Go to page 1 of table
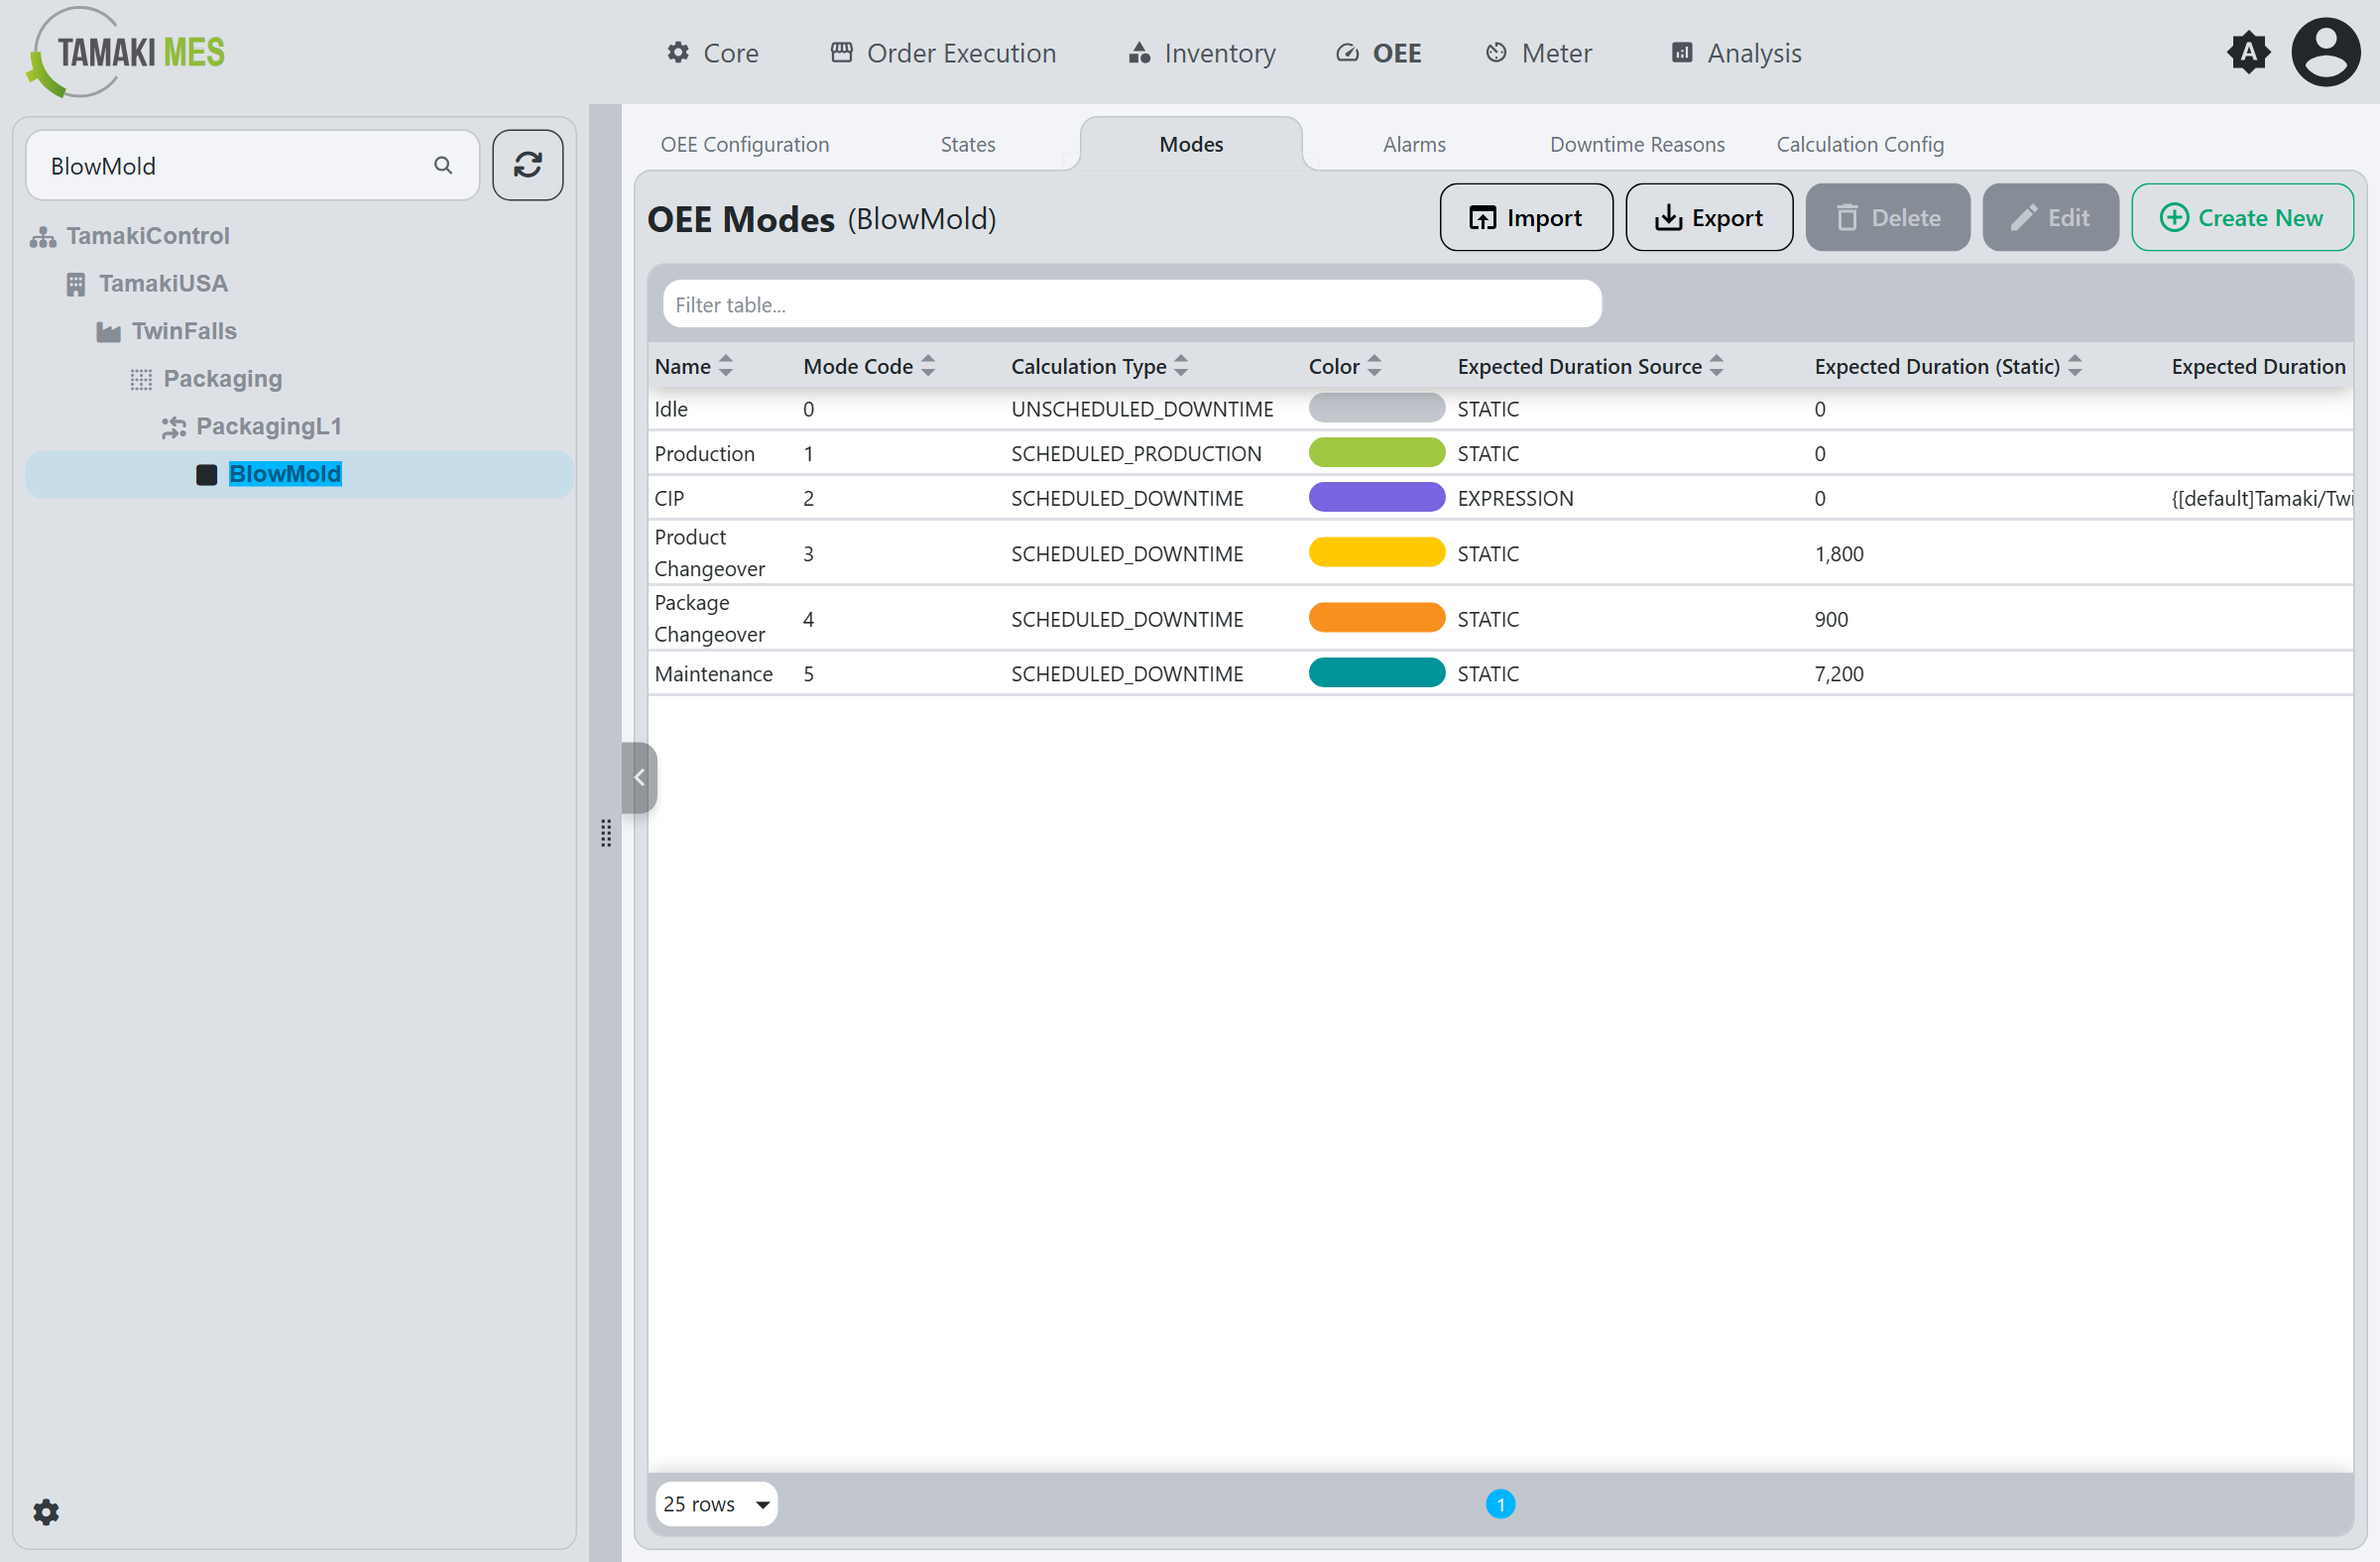This screenshot has height=1562, width=2380. (1500, 1503)
